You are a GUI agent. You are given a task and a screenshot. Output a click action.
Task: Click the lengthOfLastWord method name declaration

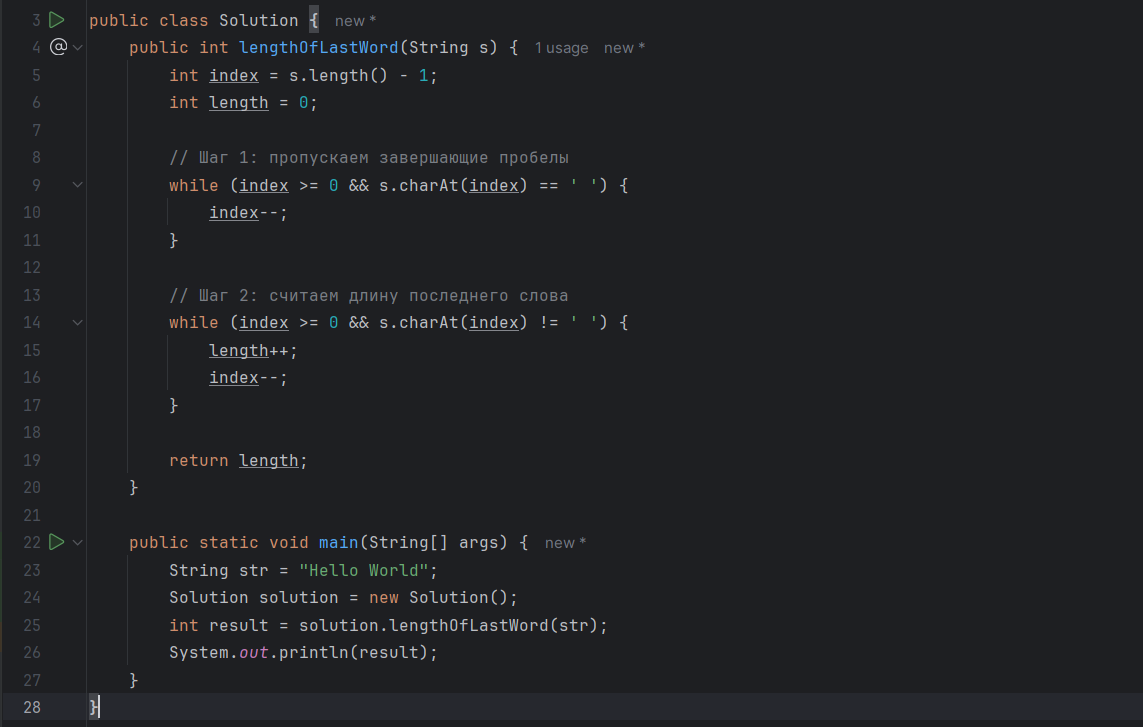[319, 47]
